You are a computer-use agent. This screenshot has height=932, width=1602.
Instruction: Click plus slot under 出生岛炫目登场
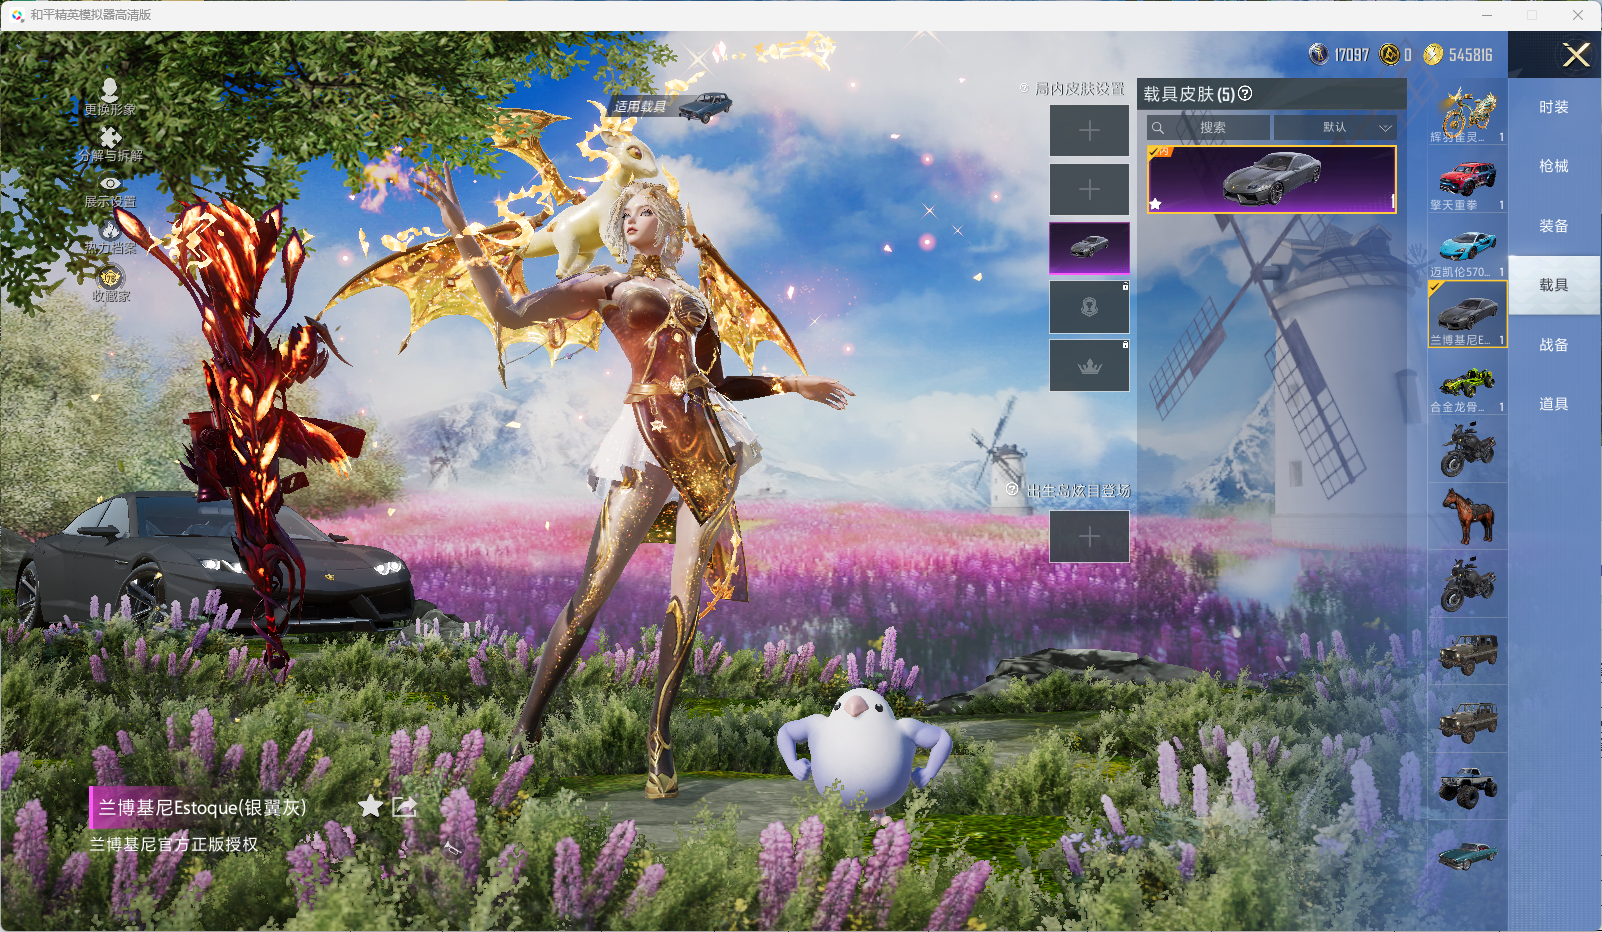1089,537
